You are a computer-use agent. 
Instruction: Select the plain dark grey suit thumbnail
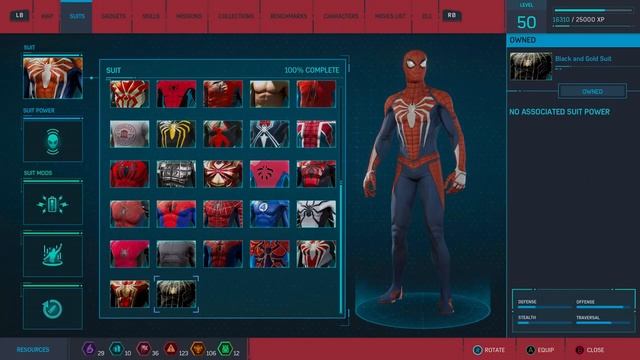176,254
